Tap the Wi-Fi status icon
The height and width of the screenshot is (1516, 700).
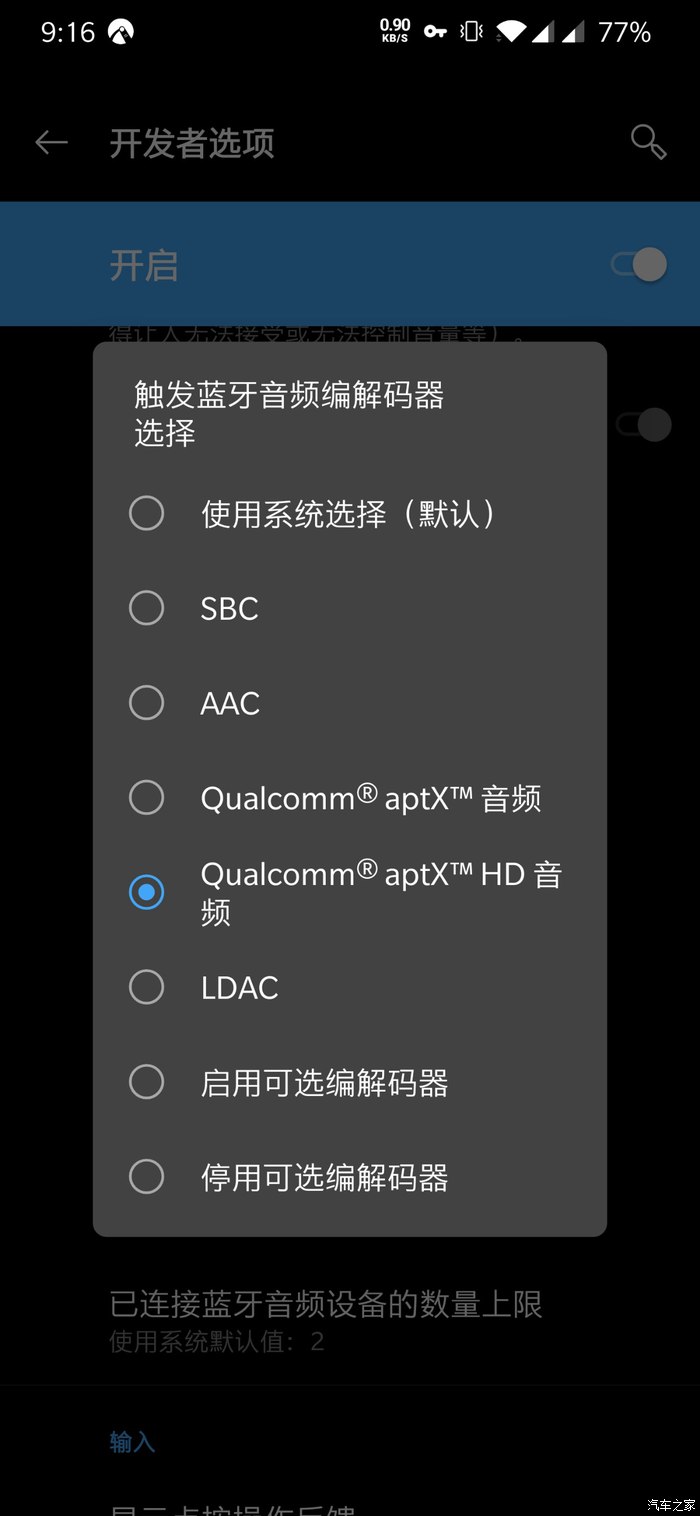(510, 32)
